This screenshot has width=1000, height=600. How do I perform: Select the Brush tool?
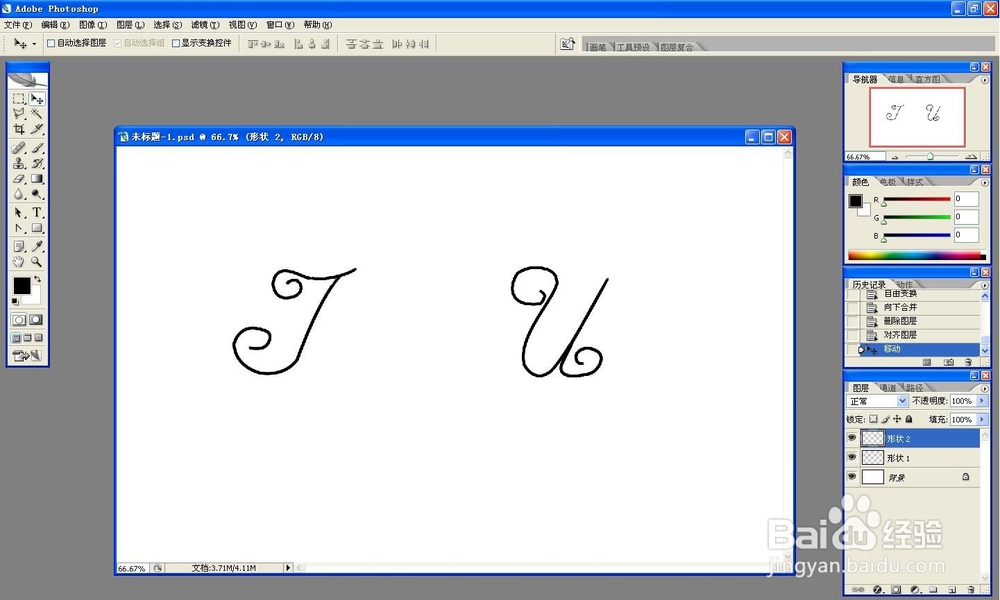click(37, 148)
